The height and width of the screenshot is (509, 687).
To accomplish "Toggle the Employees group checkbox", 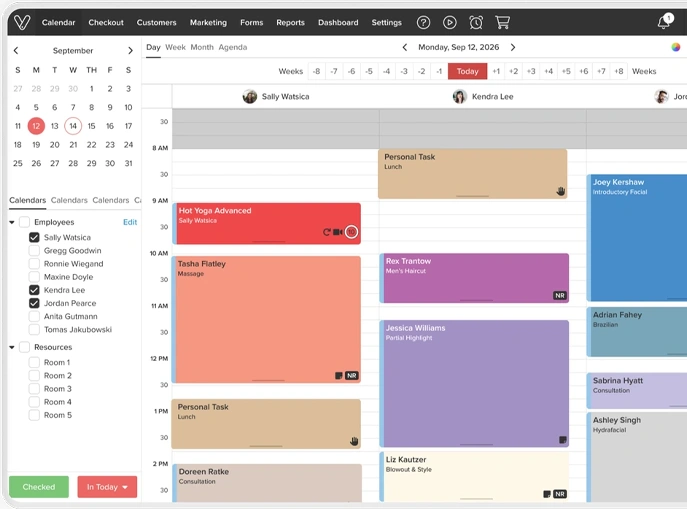I will click(x=25, y=222).
